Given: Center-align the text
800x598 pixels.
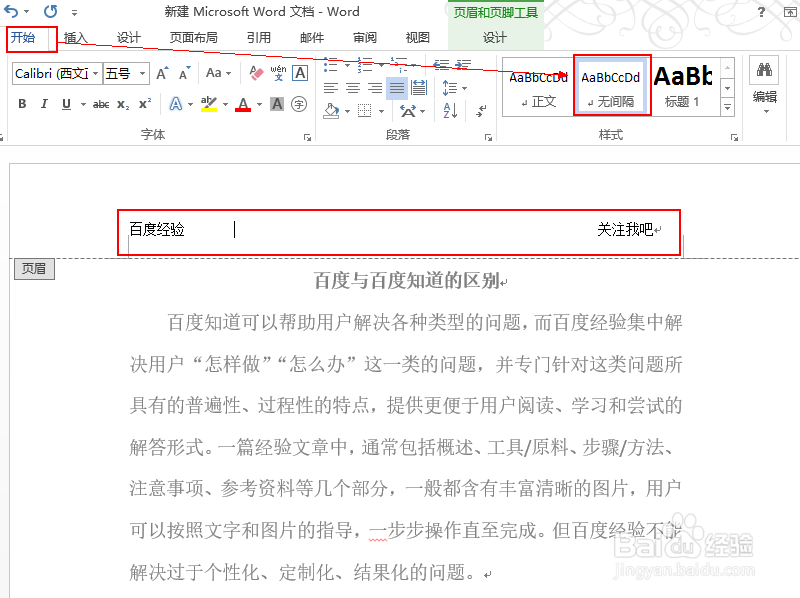Looking at the screenshot, I should [353, 88].
